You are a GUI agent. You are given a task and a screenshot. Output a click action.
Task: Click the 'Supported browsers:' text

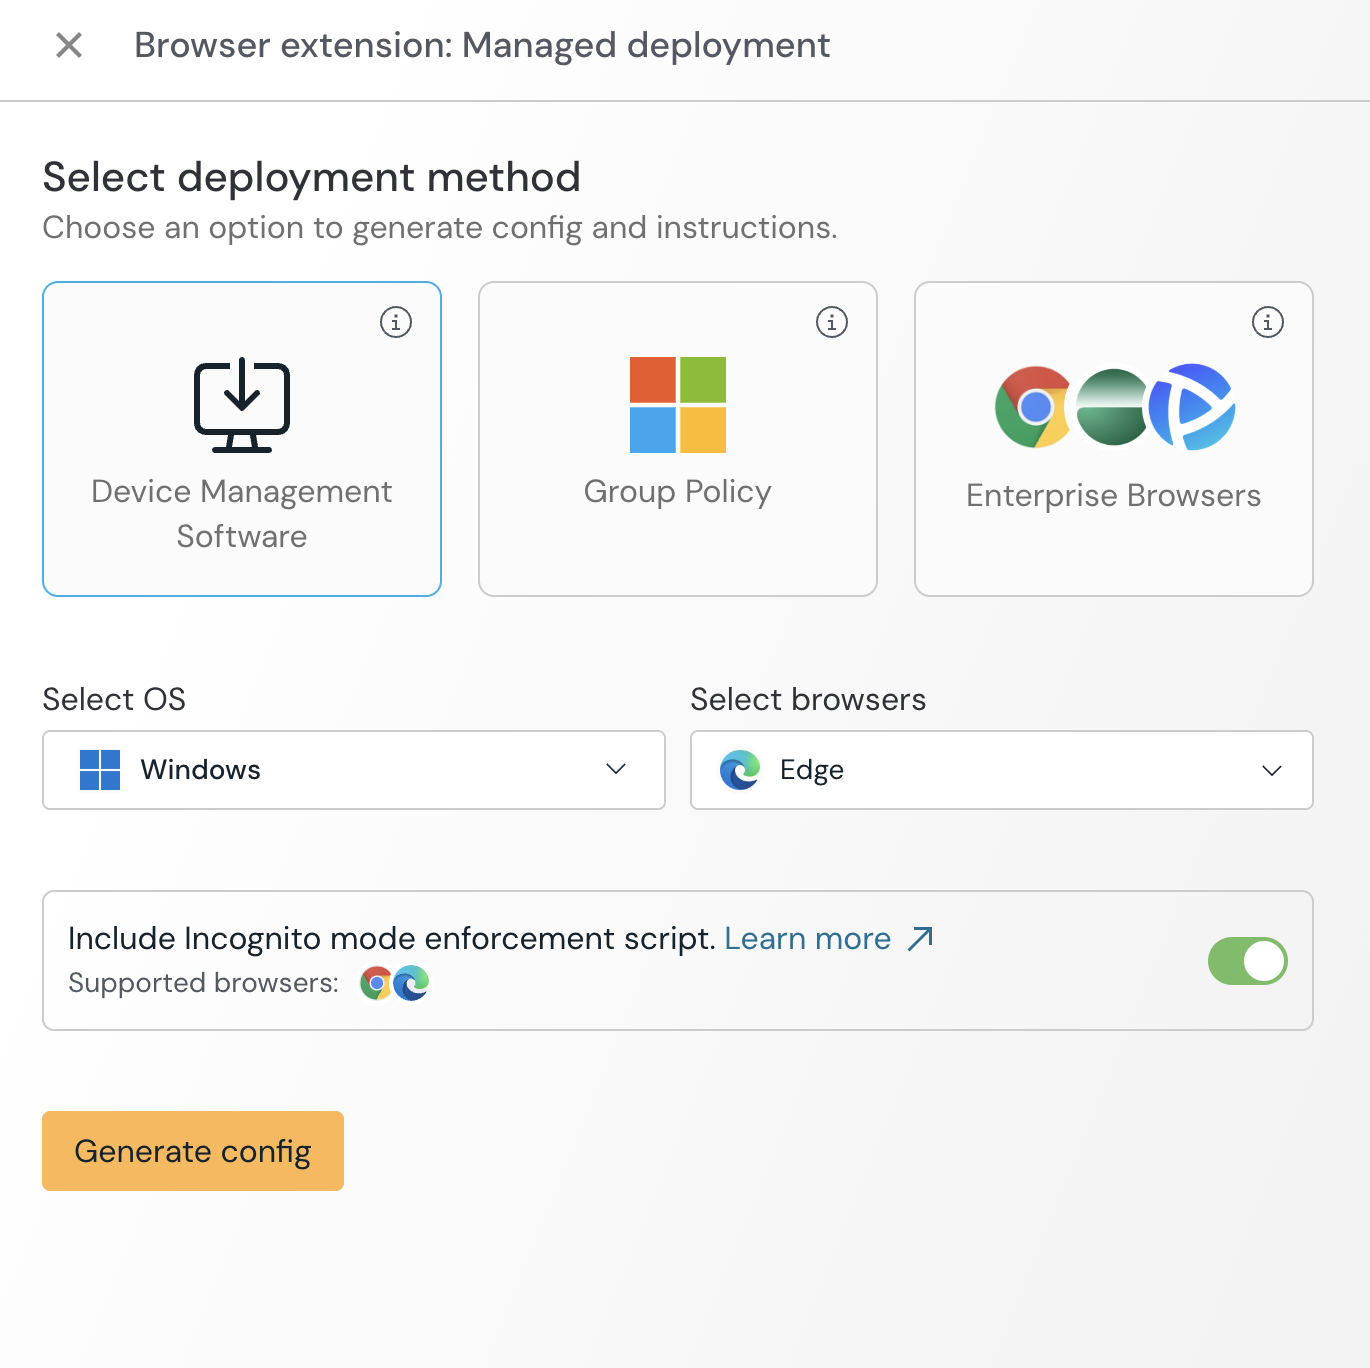[204, 983]
